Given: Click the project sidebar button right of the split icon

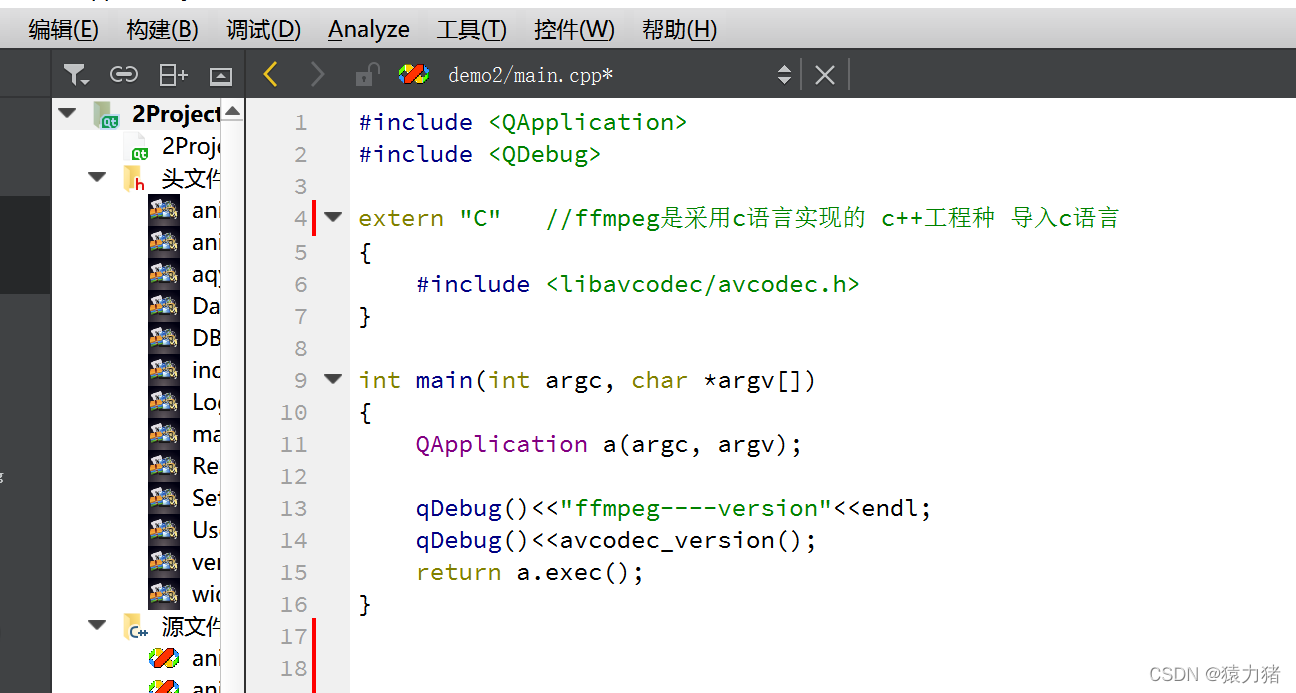Looking at the screenshot, I should click(221, 76).
